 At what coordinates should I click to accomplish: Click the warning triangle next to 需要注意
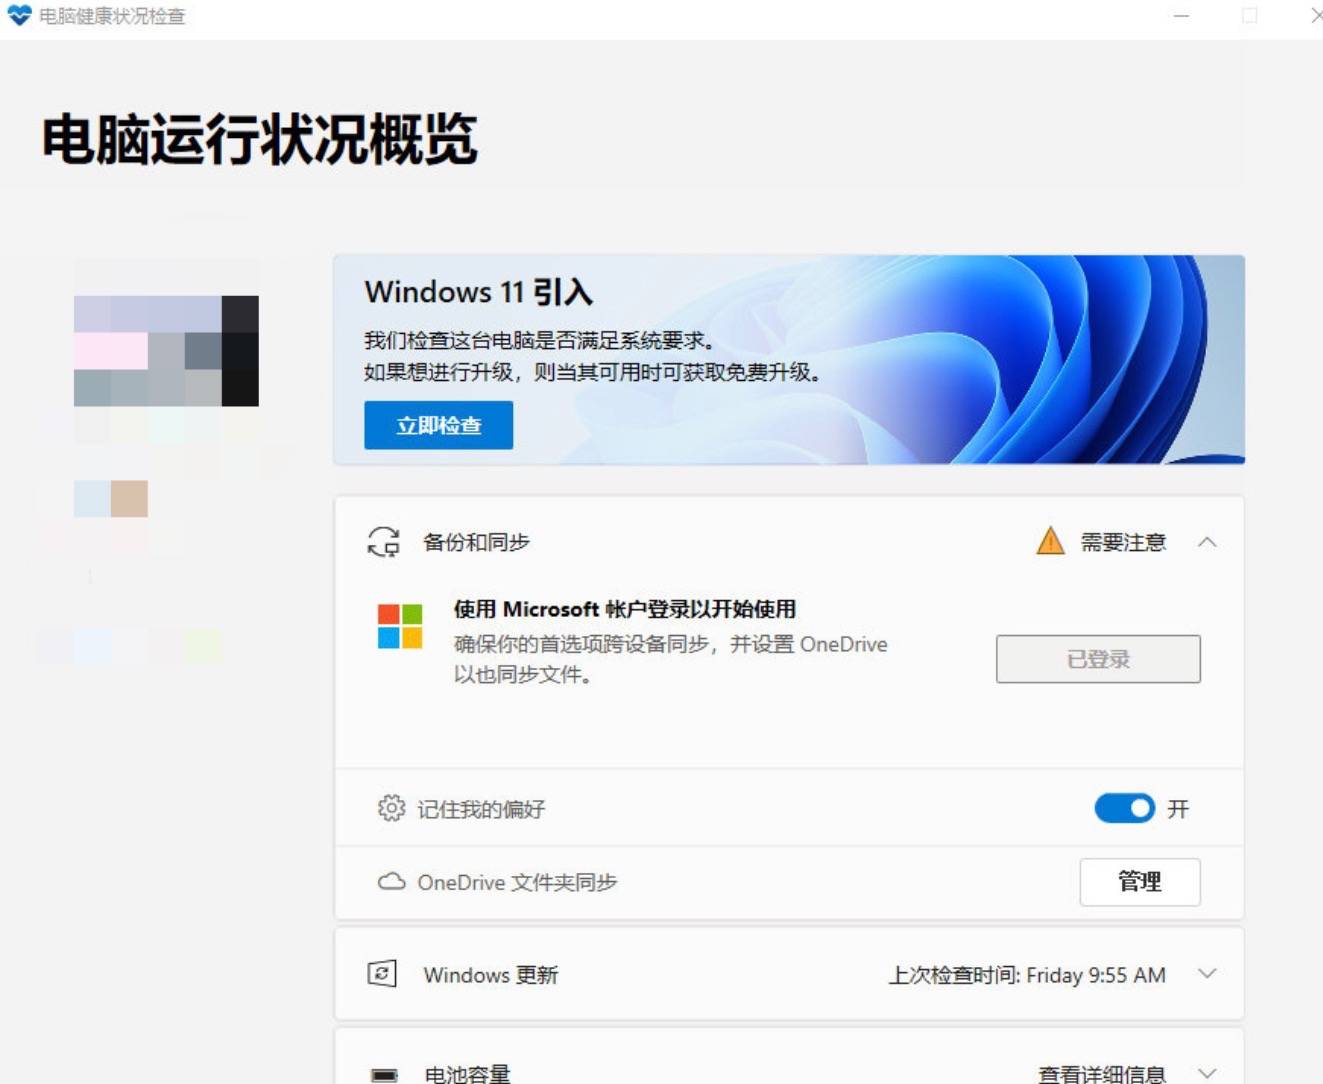tap(1049, 541)
